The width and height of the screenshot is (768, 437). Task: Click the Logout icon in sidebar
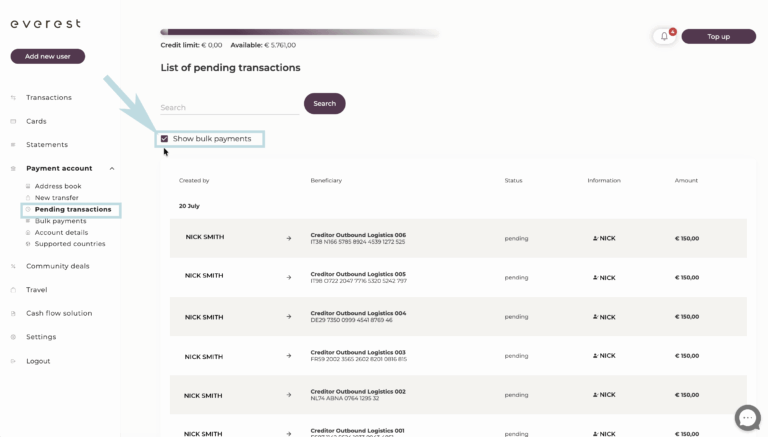pos(13,361)
